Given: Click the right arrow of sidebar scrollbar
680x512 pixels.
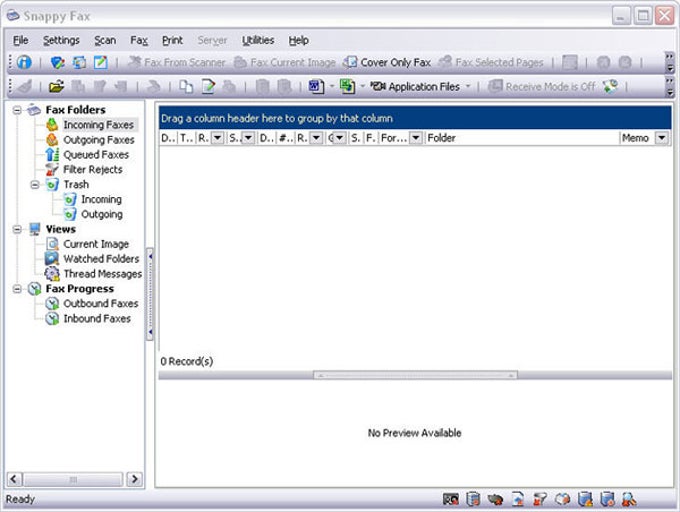Looking at the screenshot, I should click(x=134, y=479).
